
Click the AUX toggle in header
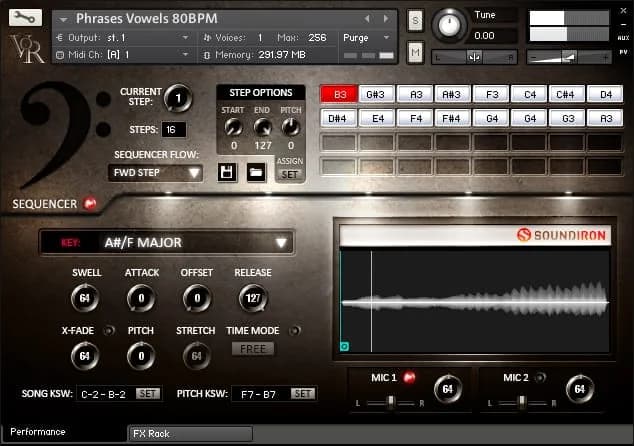click(623, 38)
